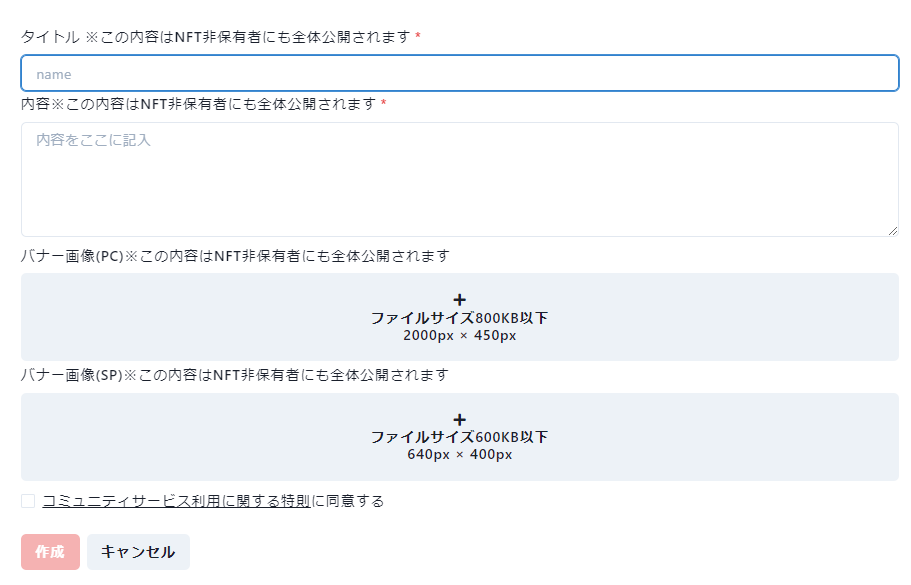Click inside the 内容をここに記入 textarea

click(x=460, y=180)
